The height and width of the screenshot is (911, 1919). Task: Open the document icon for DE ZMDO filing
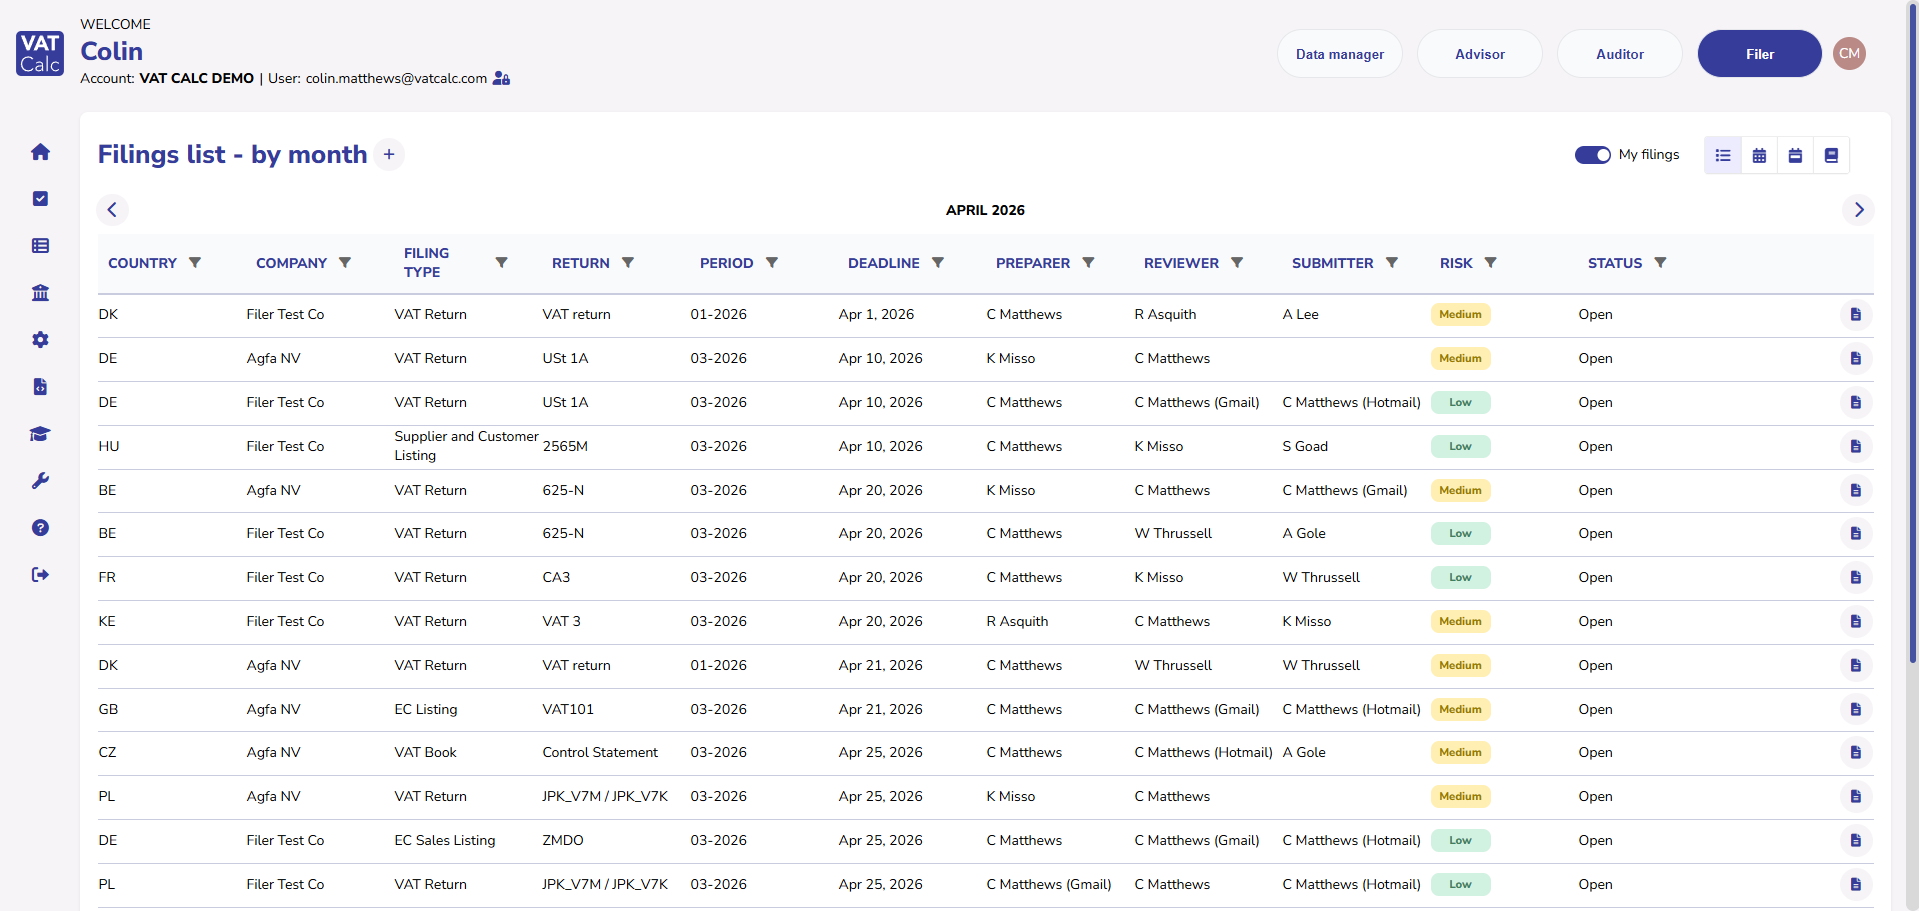(1856, 841)
